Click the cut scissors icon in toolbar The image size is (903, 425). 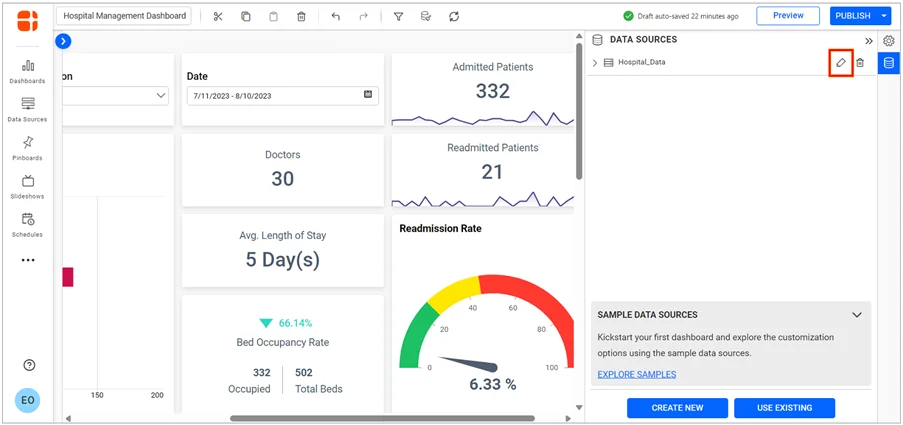tap(218, 17)
